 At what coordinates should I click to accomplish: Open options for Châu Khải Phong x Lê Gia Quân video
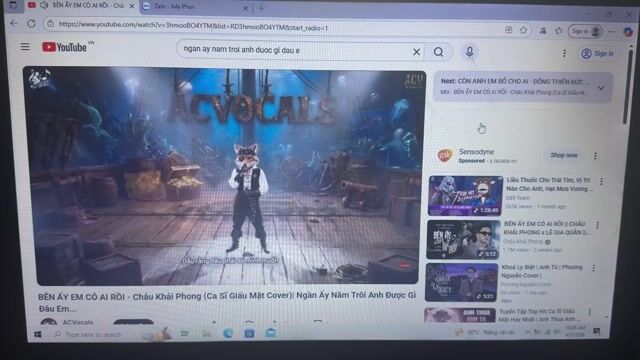[x=597, y=225]
